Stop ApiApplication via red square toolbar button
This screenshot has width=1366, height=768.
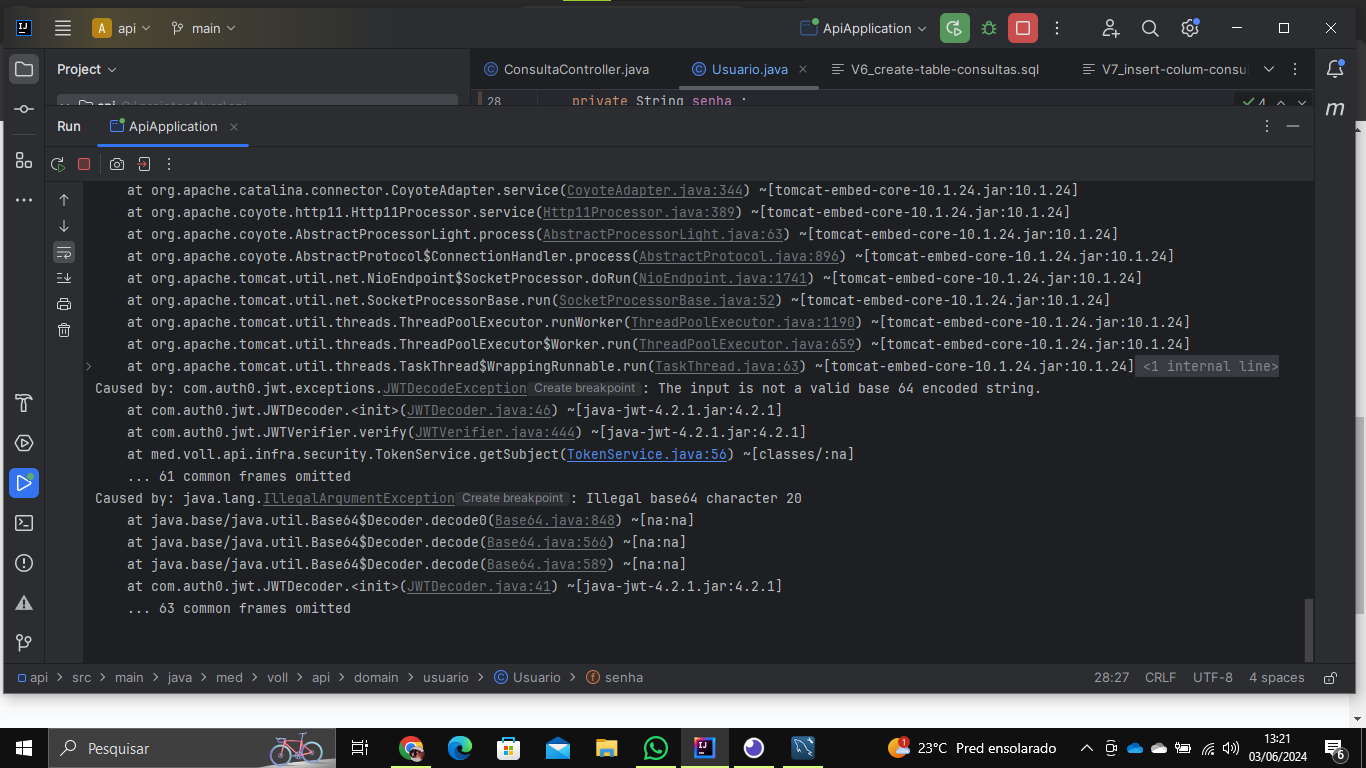pos(1023,28)
